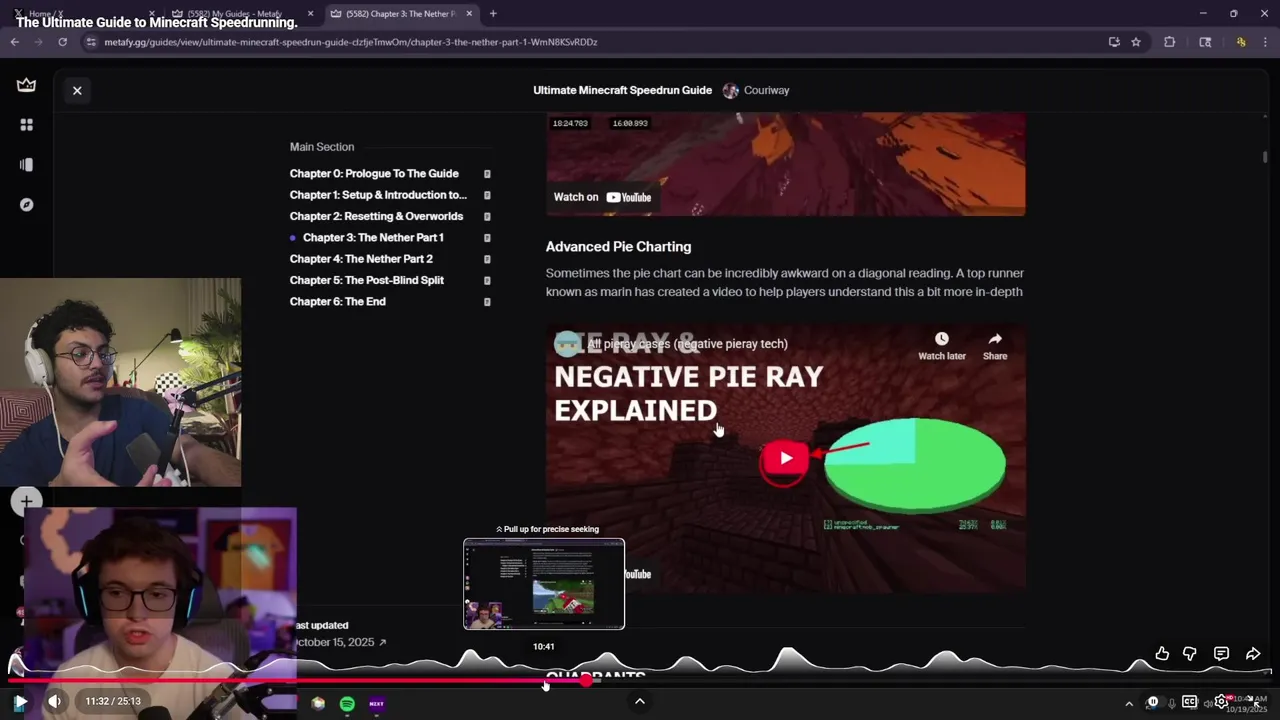The image size is (1280, 720).
Task: Click Watch on YouTube on the upper video
Action: [x=603, y=197]
